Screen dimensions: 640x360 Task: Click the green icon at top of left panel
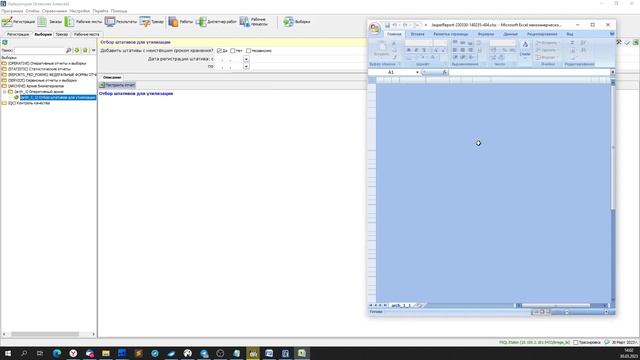[x=5, y=42]
